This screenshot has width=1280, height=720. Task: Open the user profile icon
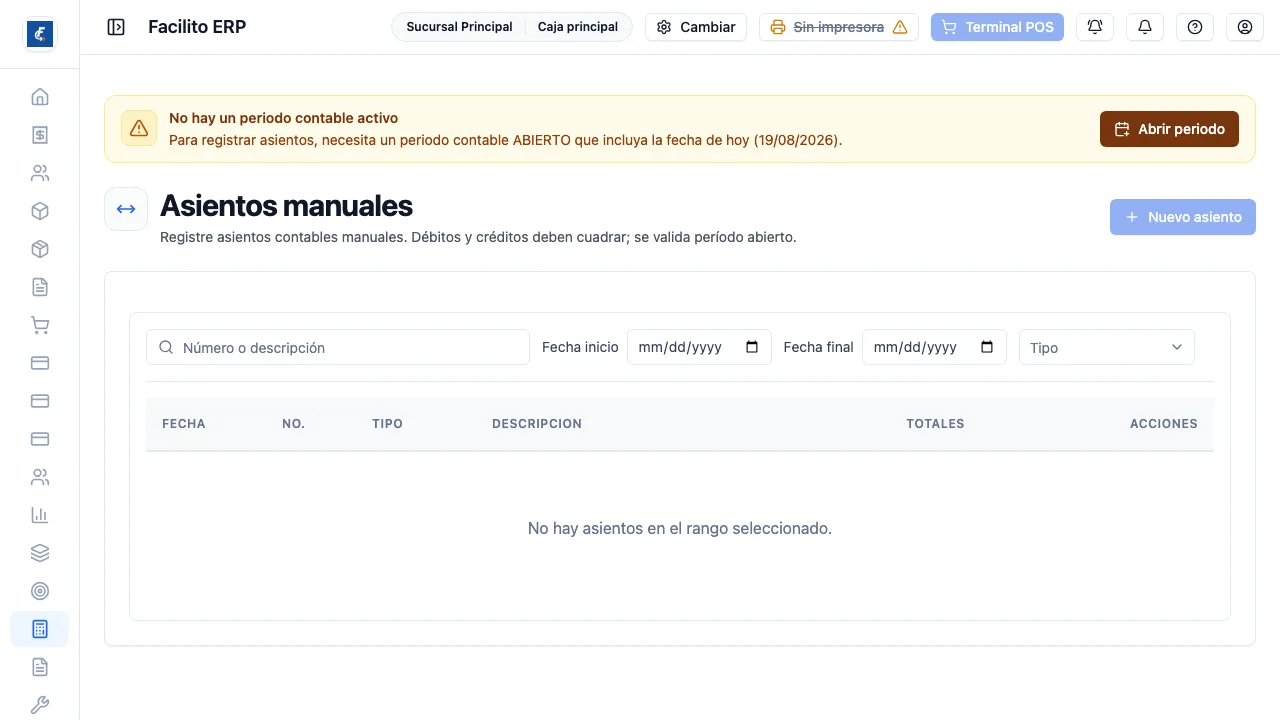1245,27
